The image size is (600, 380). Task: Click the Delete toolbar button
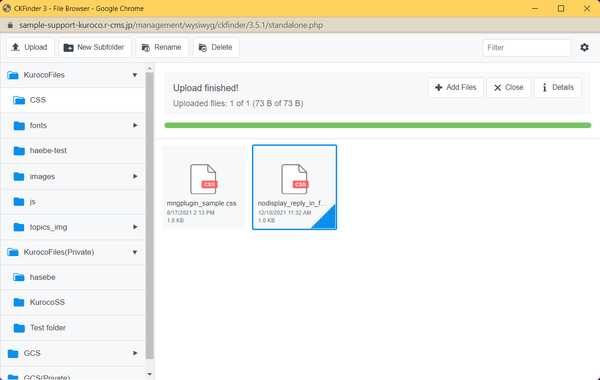(216, 47)
